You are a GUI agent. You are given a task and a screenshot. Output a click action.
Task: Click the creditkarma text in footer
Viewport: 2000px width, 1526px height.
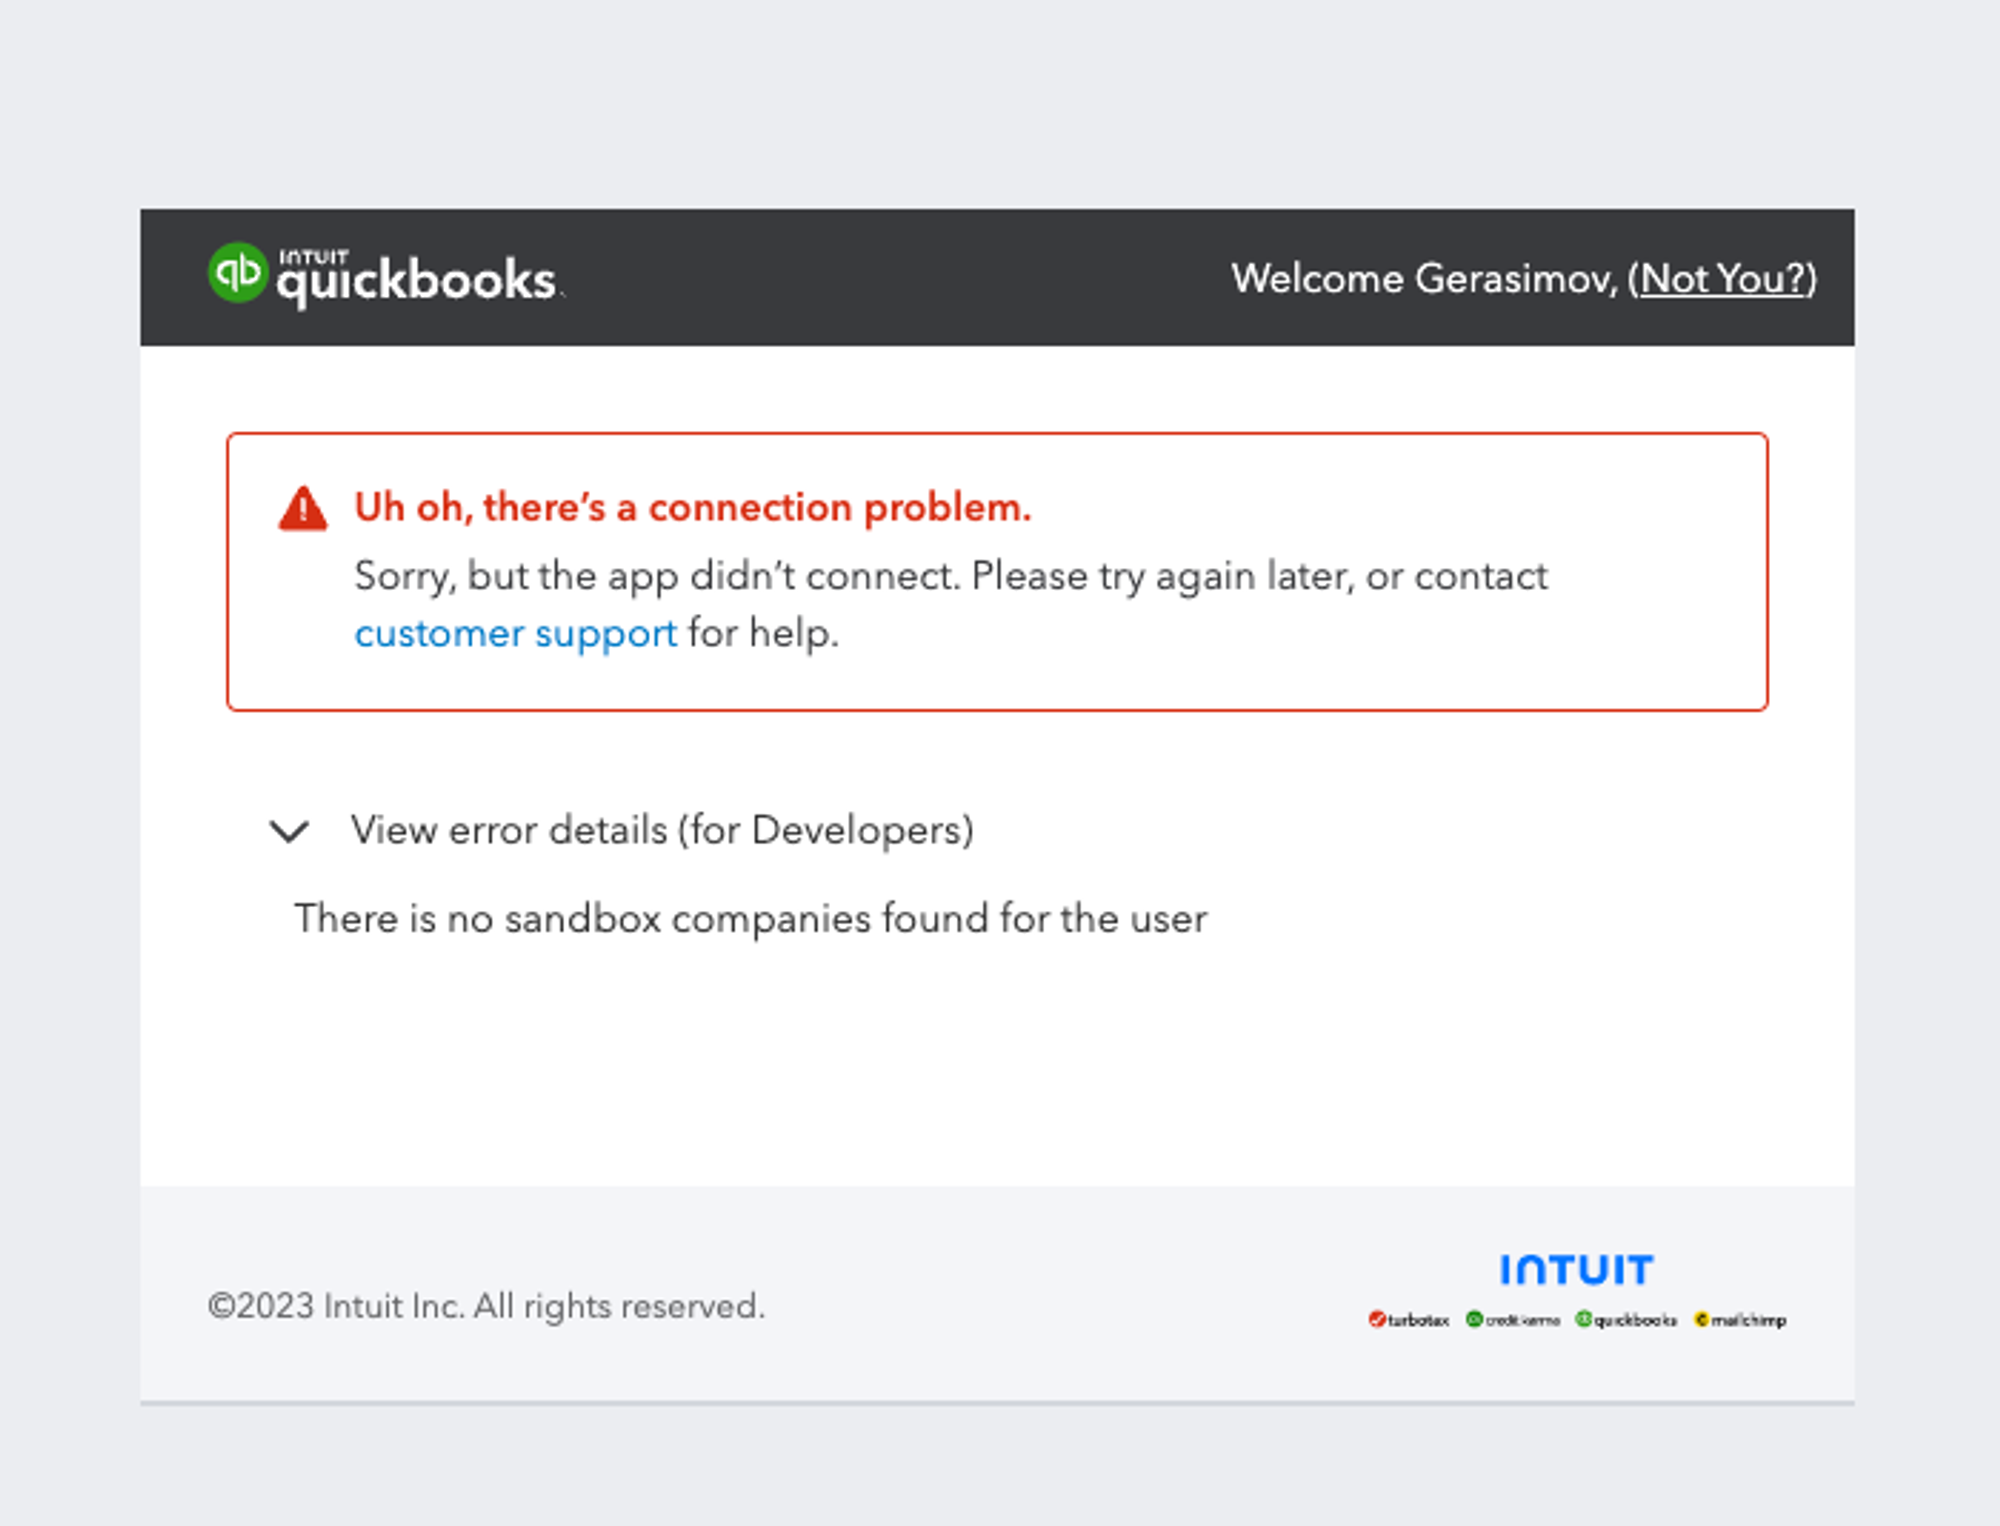(1523, 1320)
